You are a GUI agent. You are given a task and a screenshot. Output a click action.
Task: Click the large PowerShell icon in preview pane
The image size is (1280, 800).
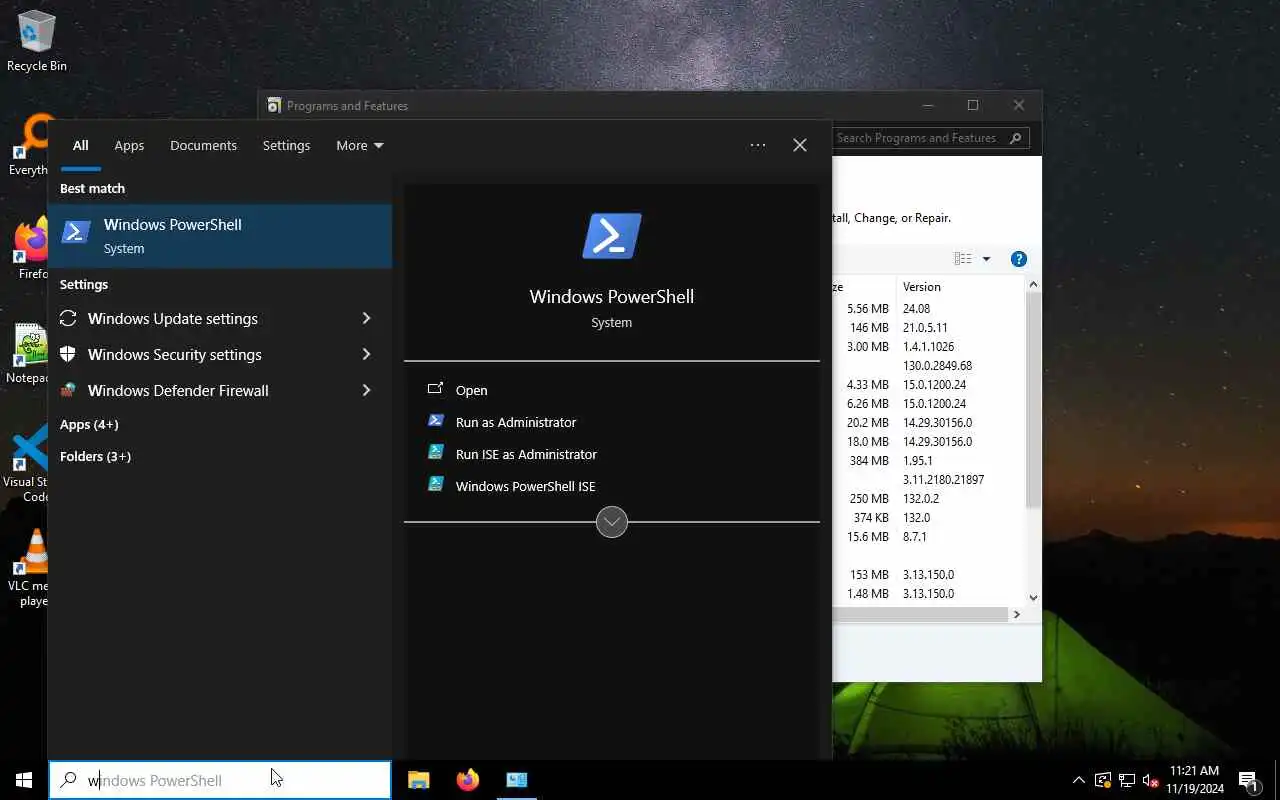coord(611,236)
